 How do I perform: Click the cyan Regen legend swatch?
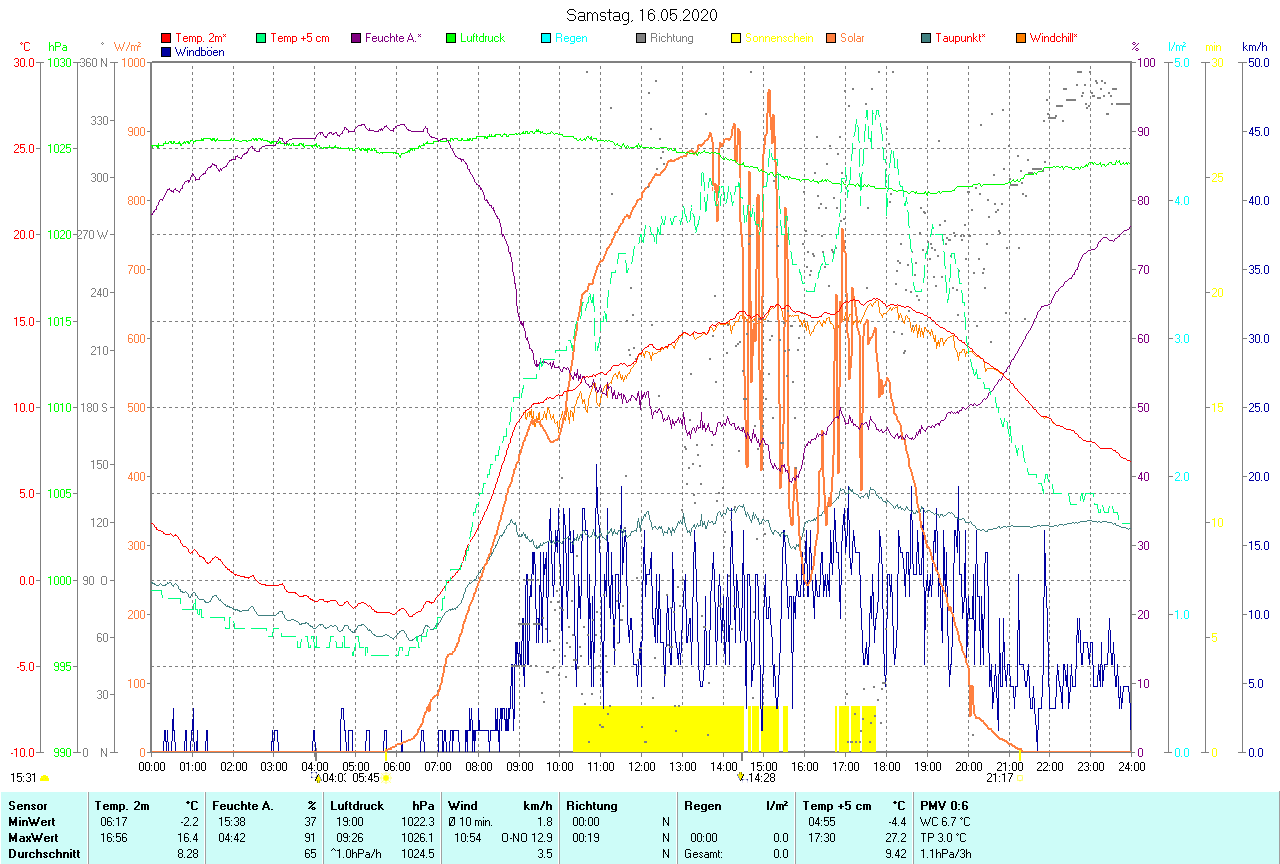545,38
